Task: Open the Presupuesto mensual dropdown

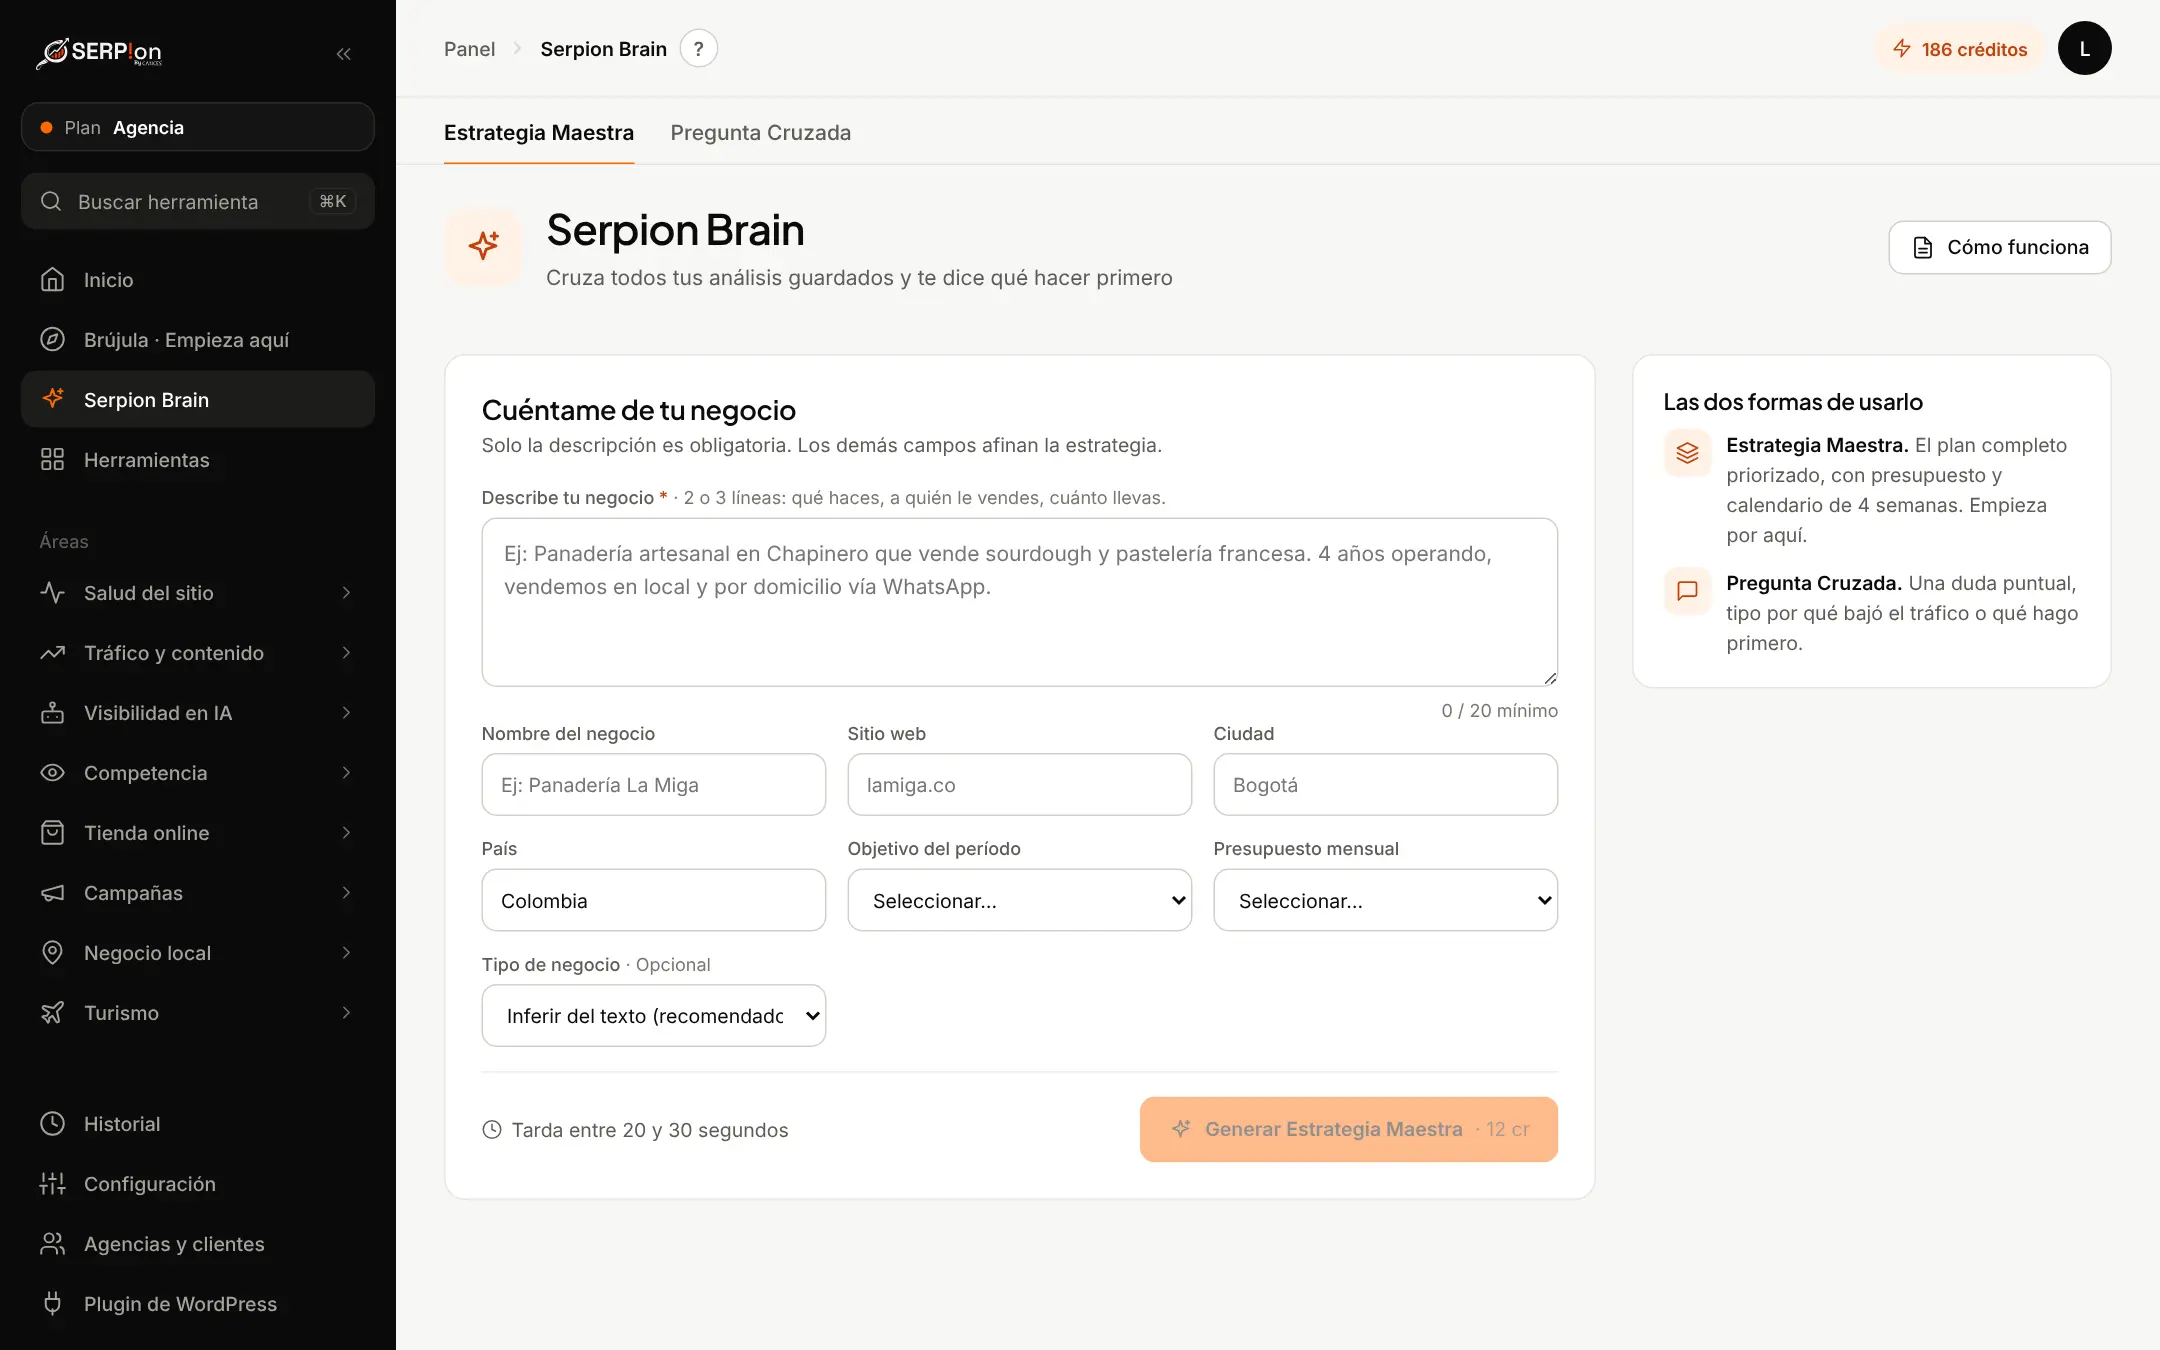Action: click(x=1385, y=900)
